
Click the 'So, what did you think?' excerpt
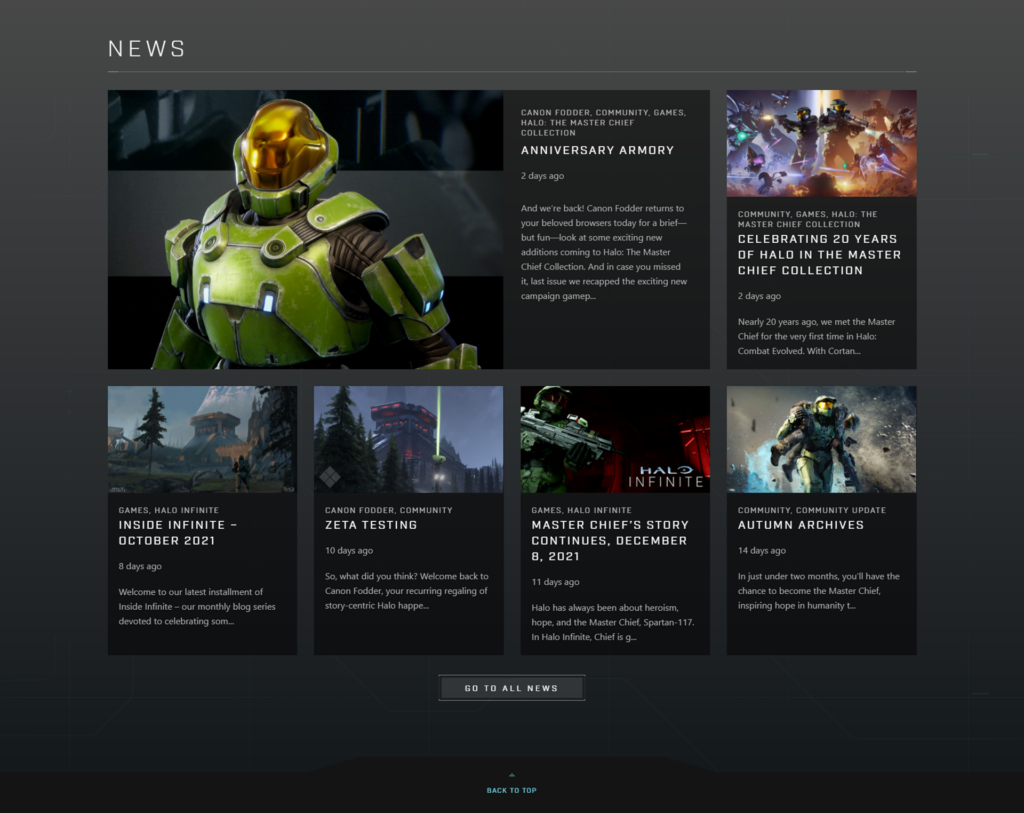point(406,591)
